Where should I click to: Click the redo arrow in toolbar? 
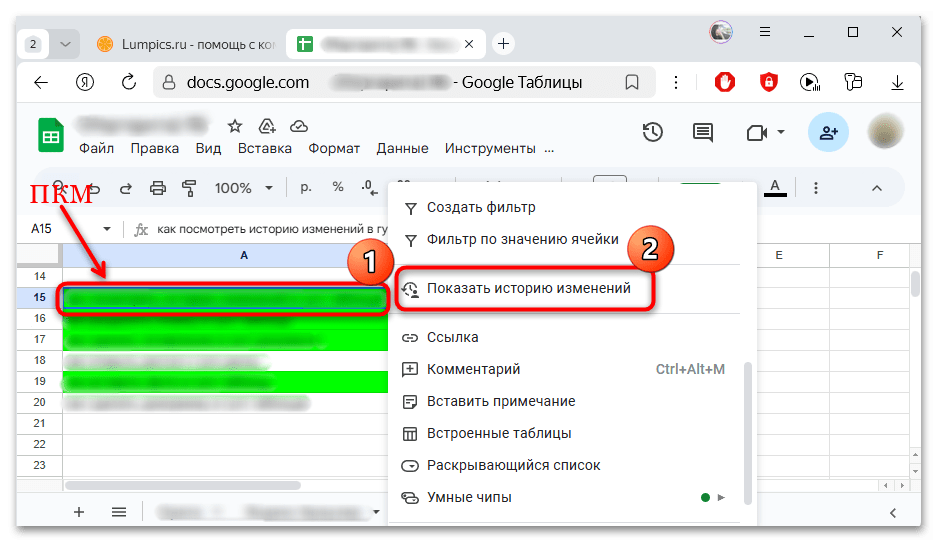126,188
